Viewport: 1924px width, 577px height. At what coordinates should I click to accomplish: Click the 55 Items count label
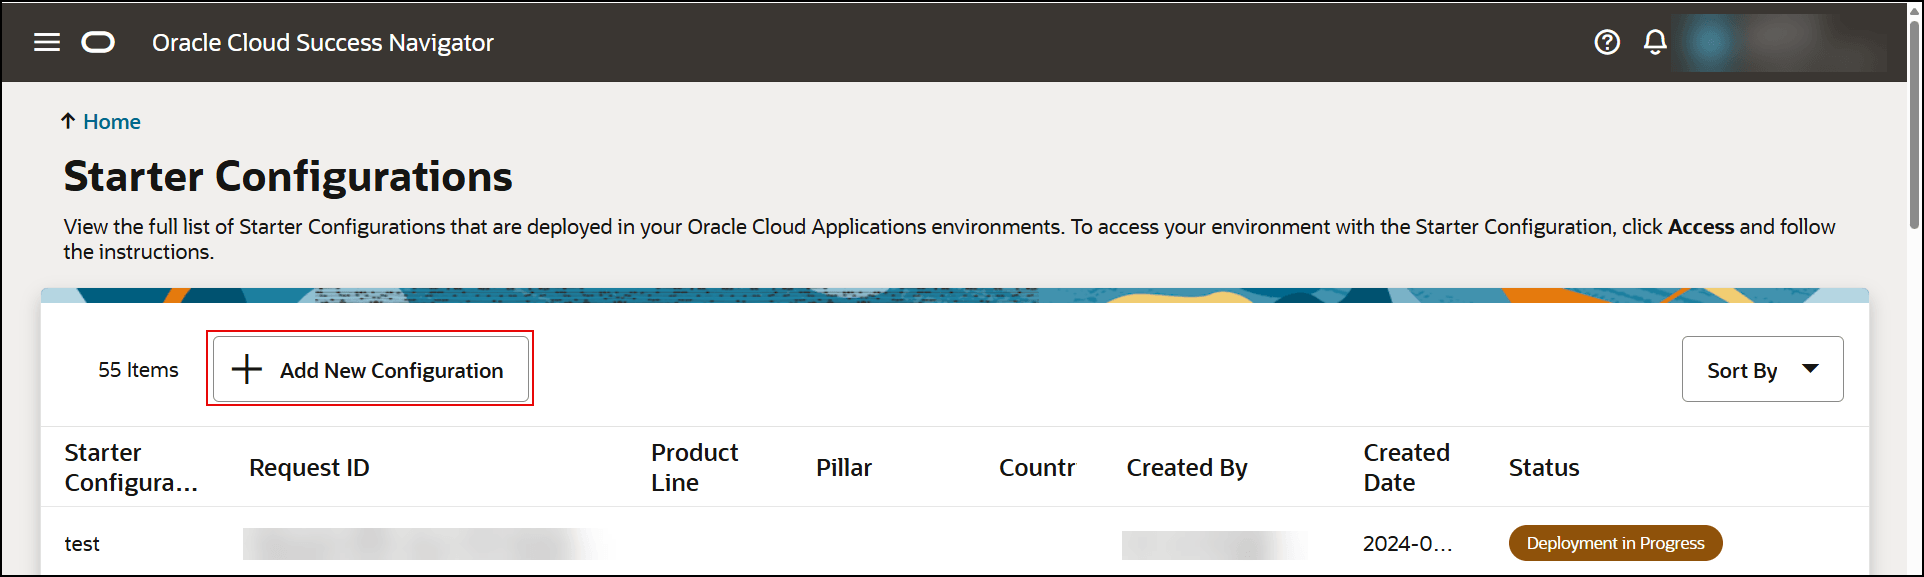[138, 369]
